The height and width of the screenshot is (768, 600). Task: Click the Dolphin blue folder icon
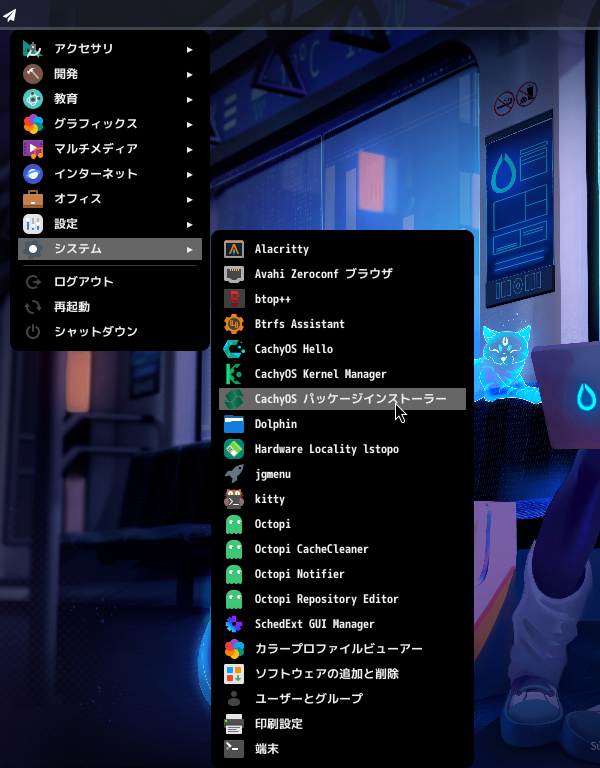click(x=234, y=424)
